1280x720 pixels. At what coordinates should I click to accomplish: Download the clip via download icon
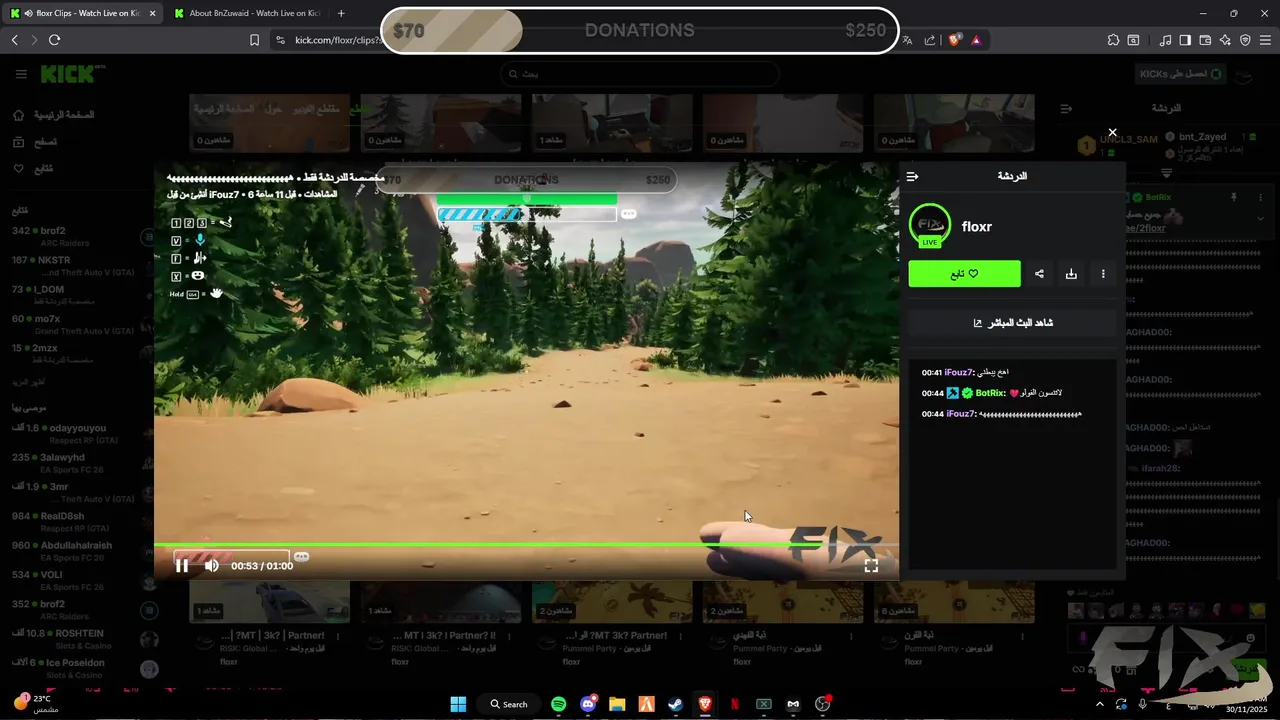pos(1071,274)
